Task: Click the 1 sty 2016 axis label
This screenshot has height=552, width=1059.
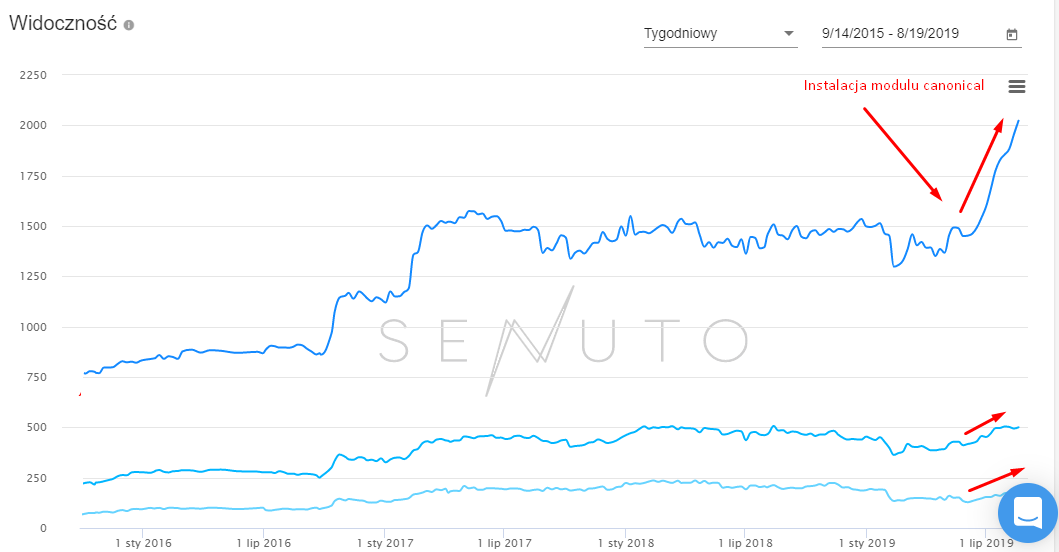Action: [143, 544]
